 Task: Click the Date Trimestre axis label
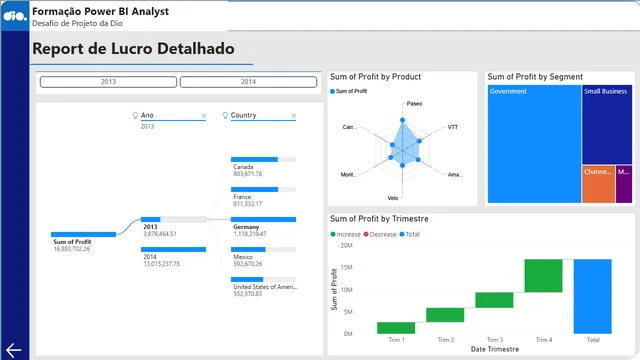[495, 349]
